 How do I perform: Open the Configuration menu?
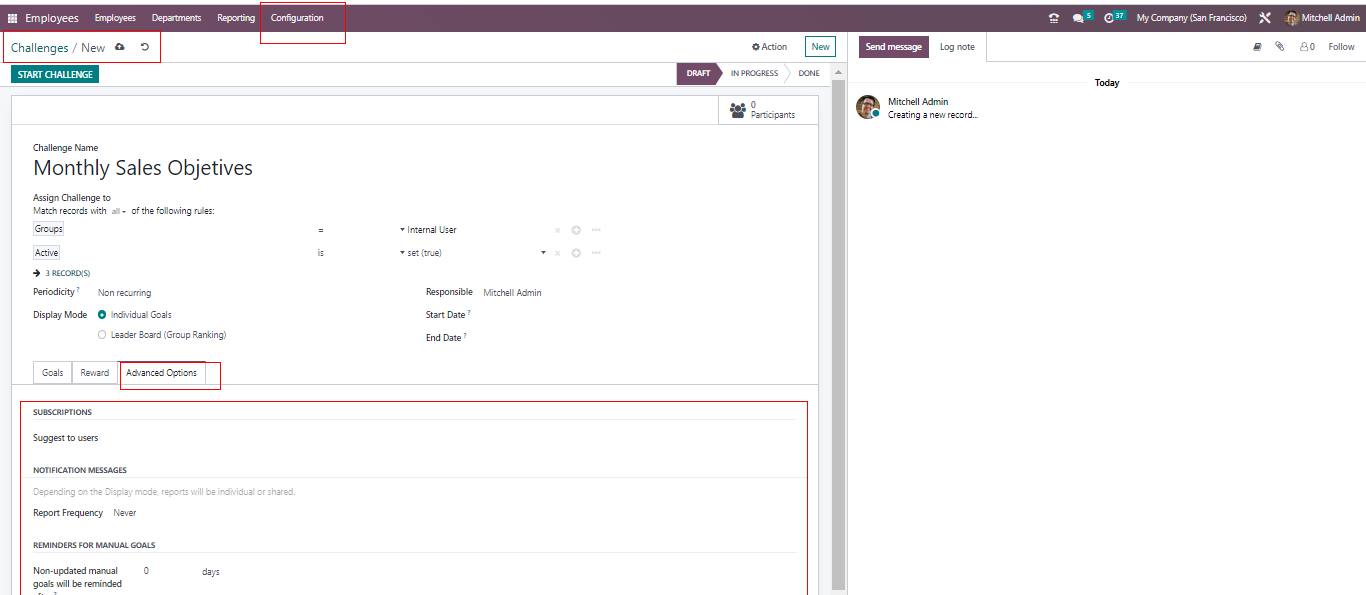[297, 18]
